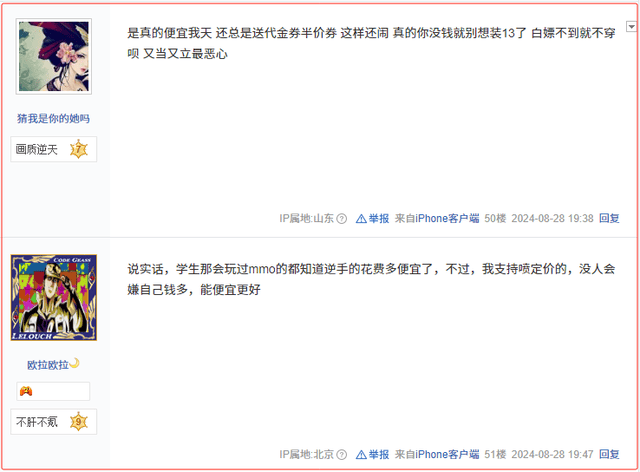Open the 画质逆天 level badge
640x472 pixels.
[53, 149]
